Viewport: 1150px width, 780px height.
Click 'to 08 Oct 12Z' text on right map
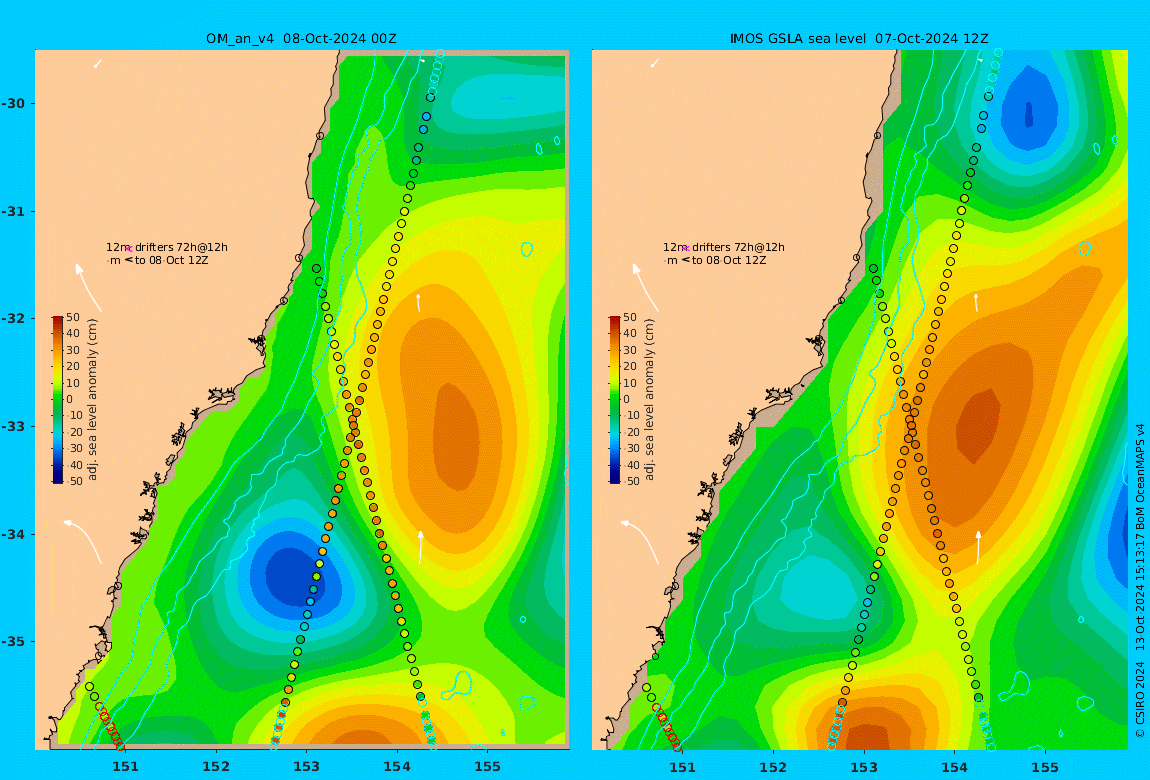click(729, 260)
